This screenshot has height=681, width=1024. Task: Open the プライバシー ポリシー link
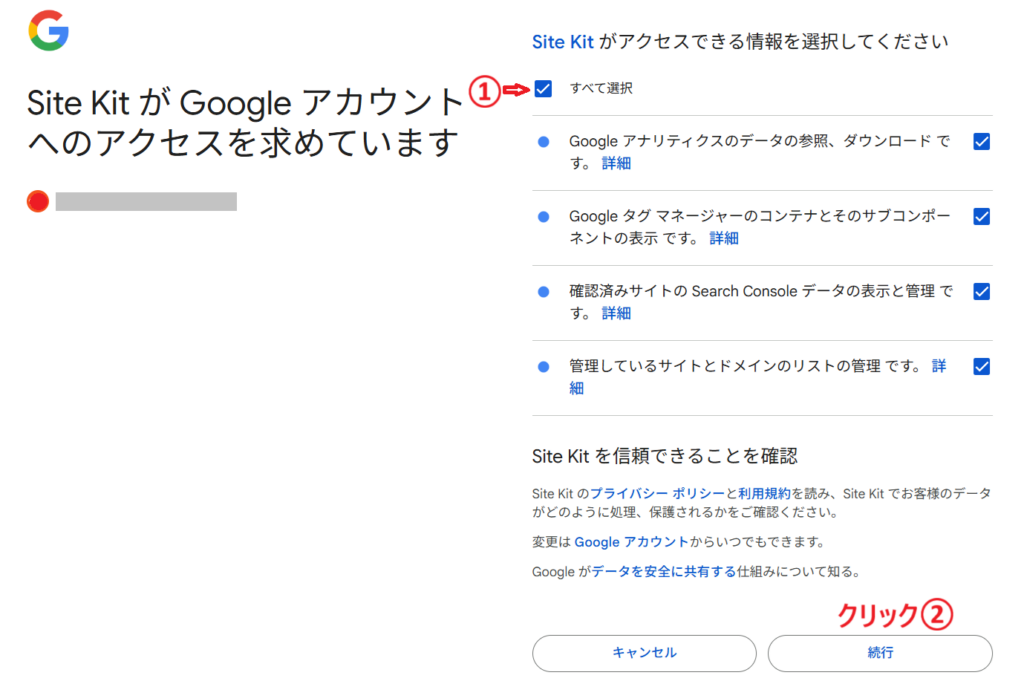(657, 493)
